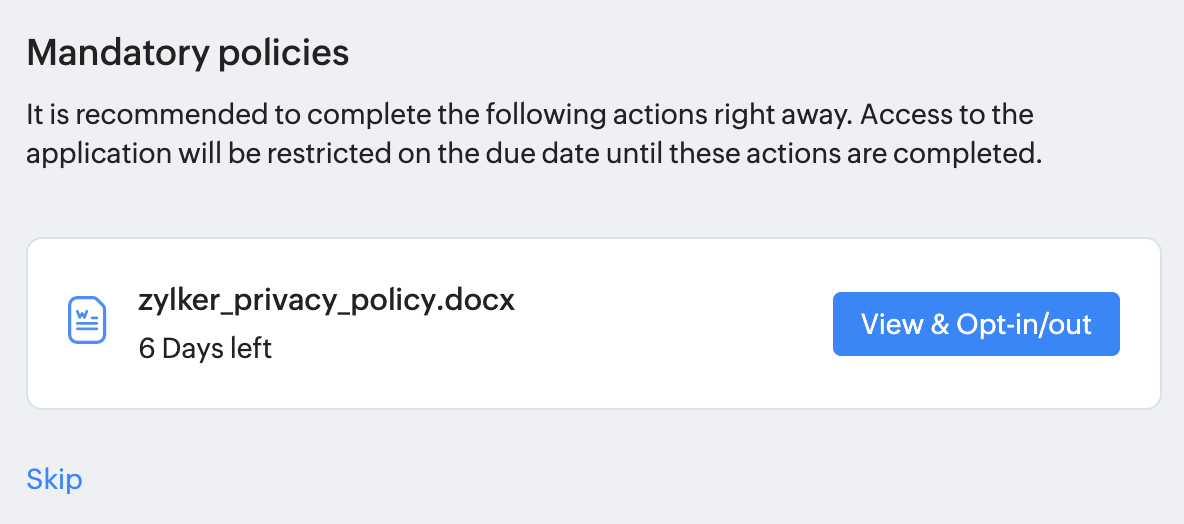Image resolution: width=1184 pixels, height=524 pixels.
Task: Dismiss the dialog using the Skip link
Action: [55, 479]
